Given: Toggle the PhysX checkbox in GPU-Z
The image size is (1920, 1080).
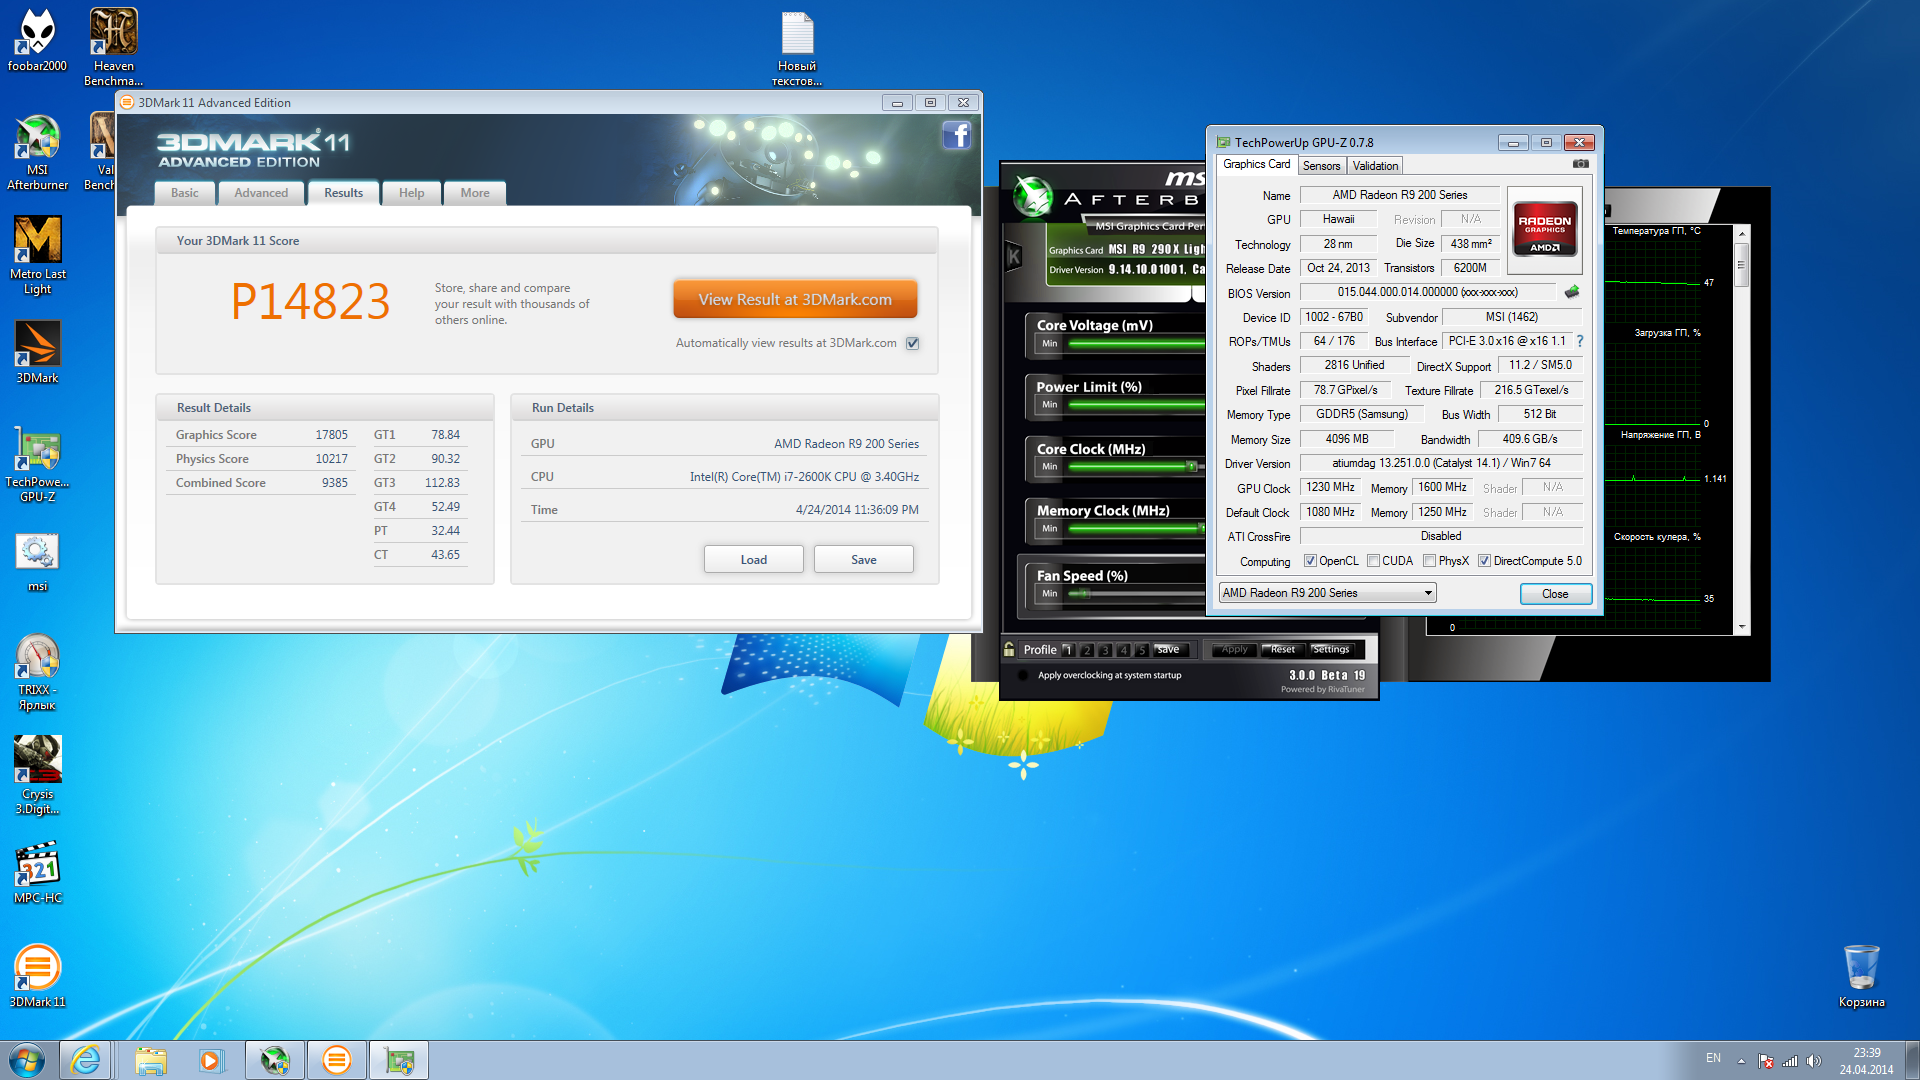Looking at the screenshot, I should point(1430,561).
